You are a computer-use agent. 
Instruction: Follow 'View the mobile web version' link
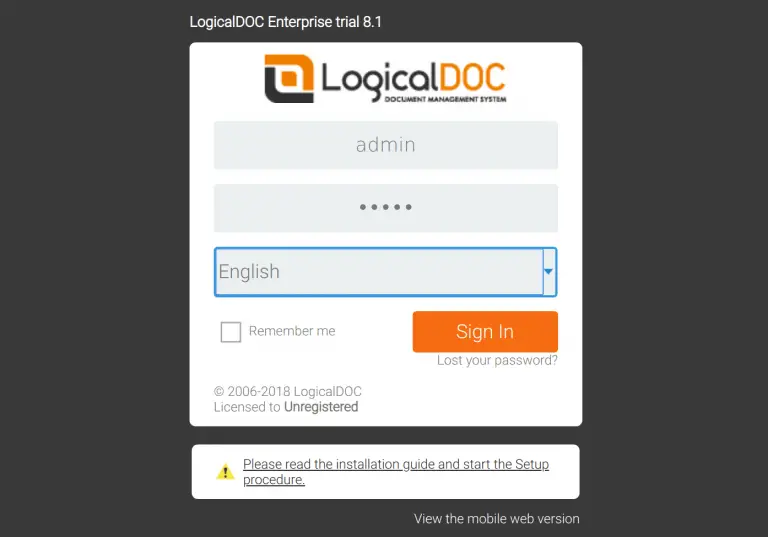click(x=497, y=519)
